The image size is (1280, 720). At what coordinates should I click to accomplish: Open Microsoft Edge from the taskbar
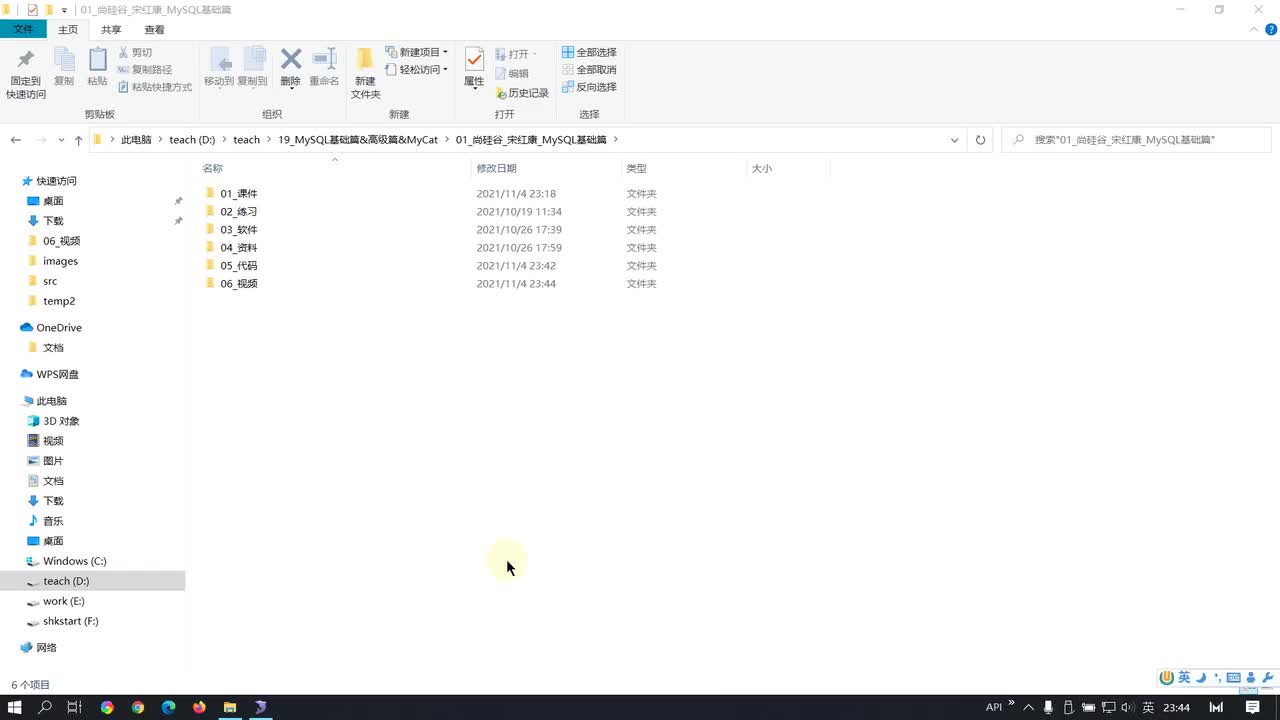click(x=168, y=707)
